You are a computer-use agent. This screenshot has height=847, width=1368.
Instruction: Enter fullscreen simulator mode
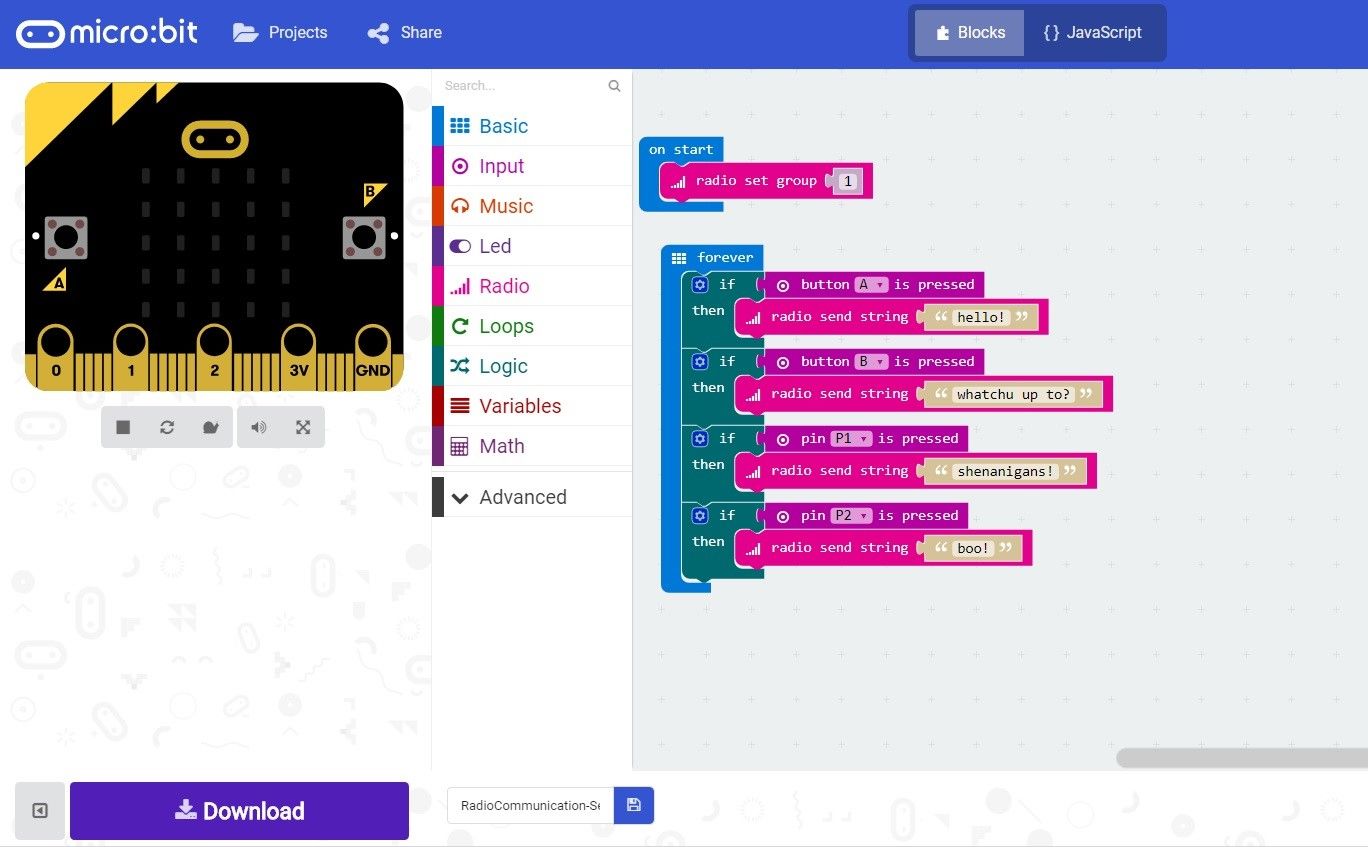tap(303, 427)
